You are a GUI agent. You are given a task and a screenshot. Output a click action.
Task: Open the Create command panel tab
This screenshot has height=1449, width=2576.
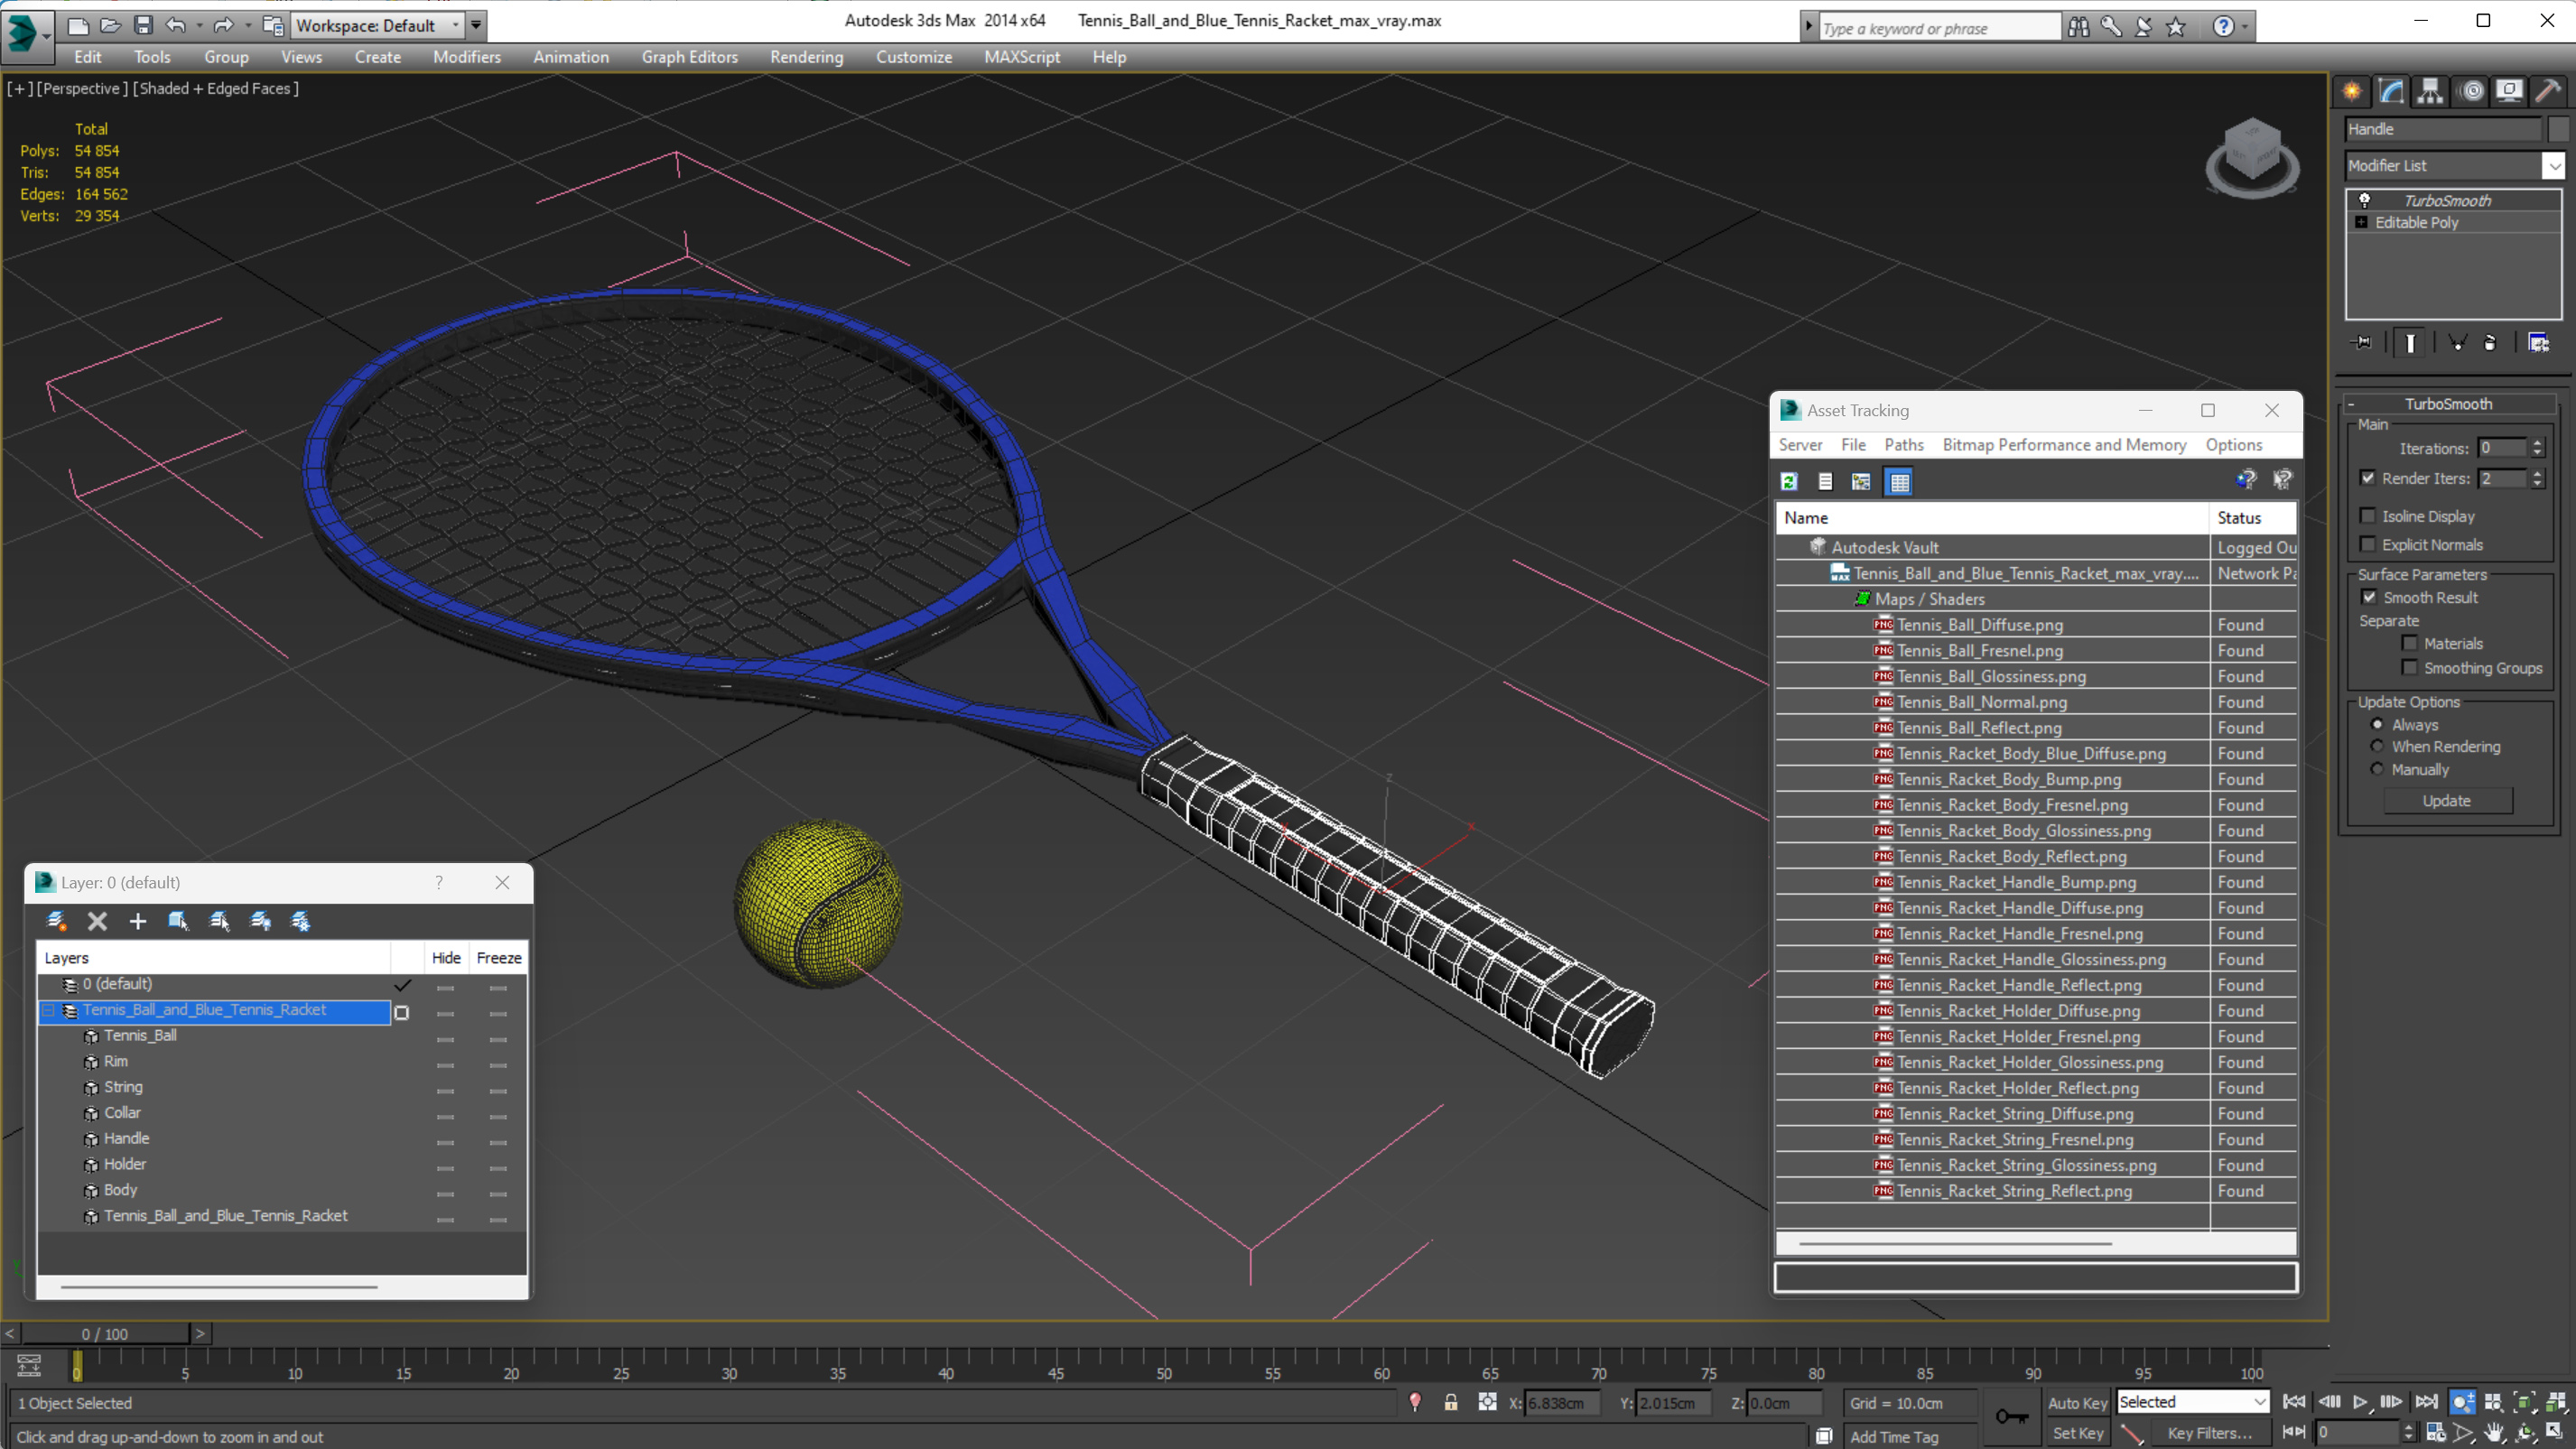(2352, 91)
